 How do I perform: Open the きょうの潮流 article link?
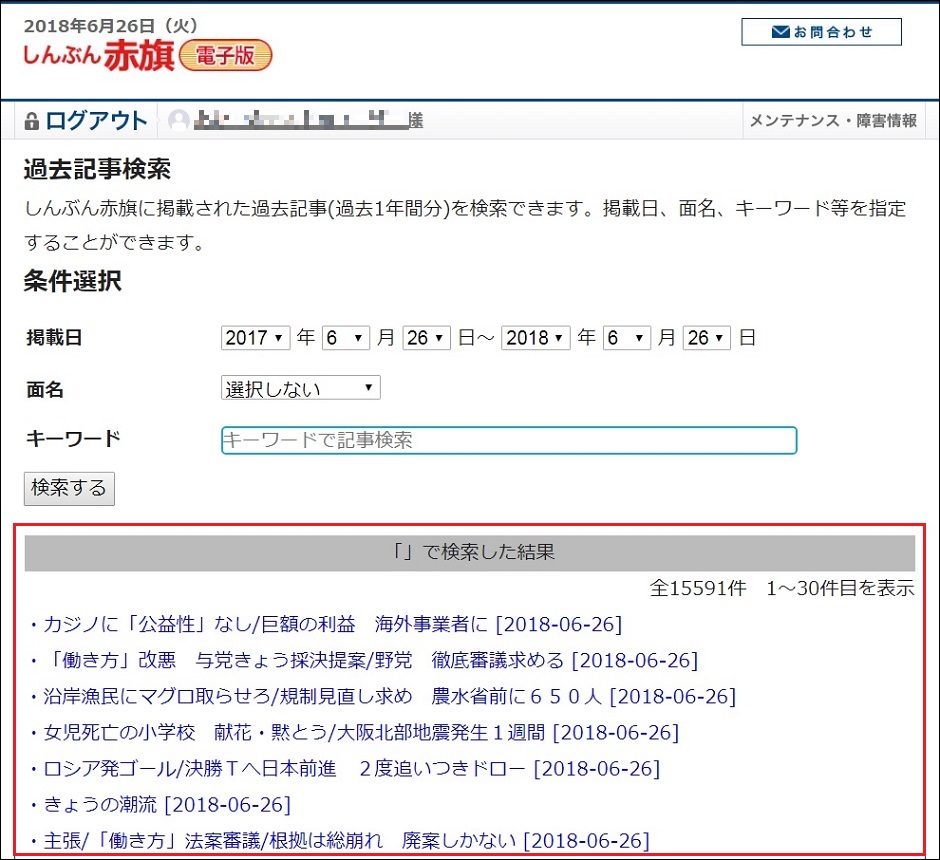[x=167, y=804]
